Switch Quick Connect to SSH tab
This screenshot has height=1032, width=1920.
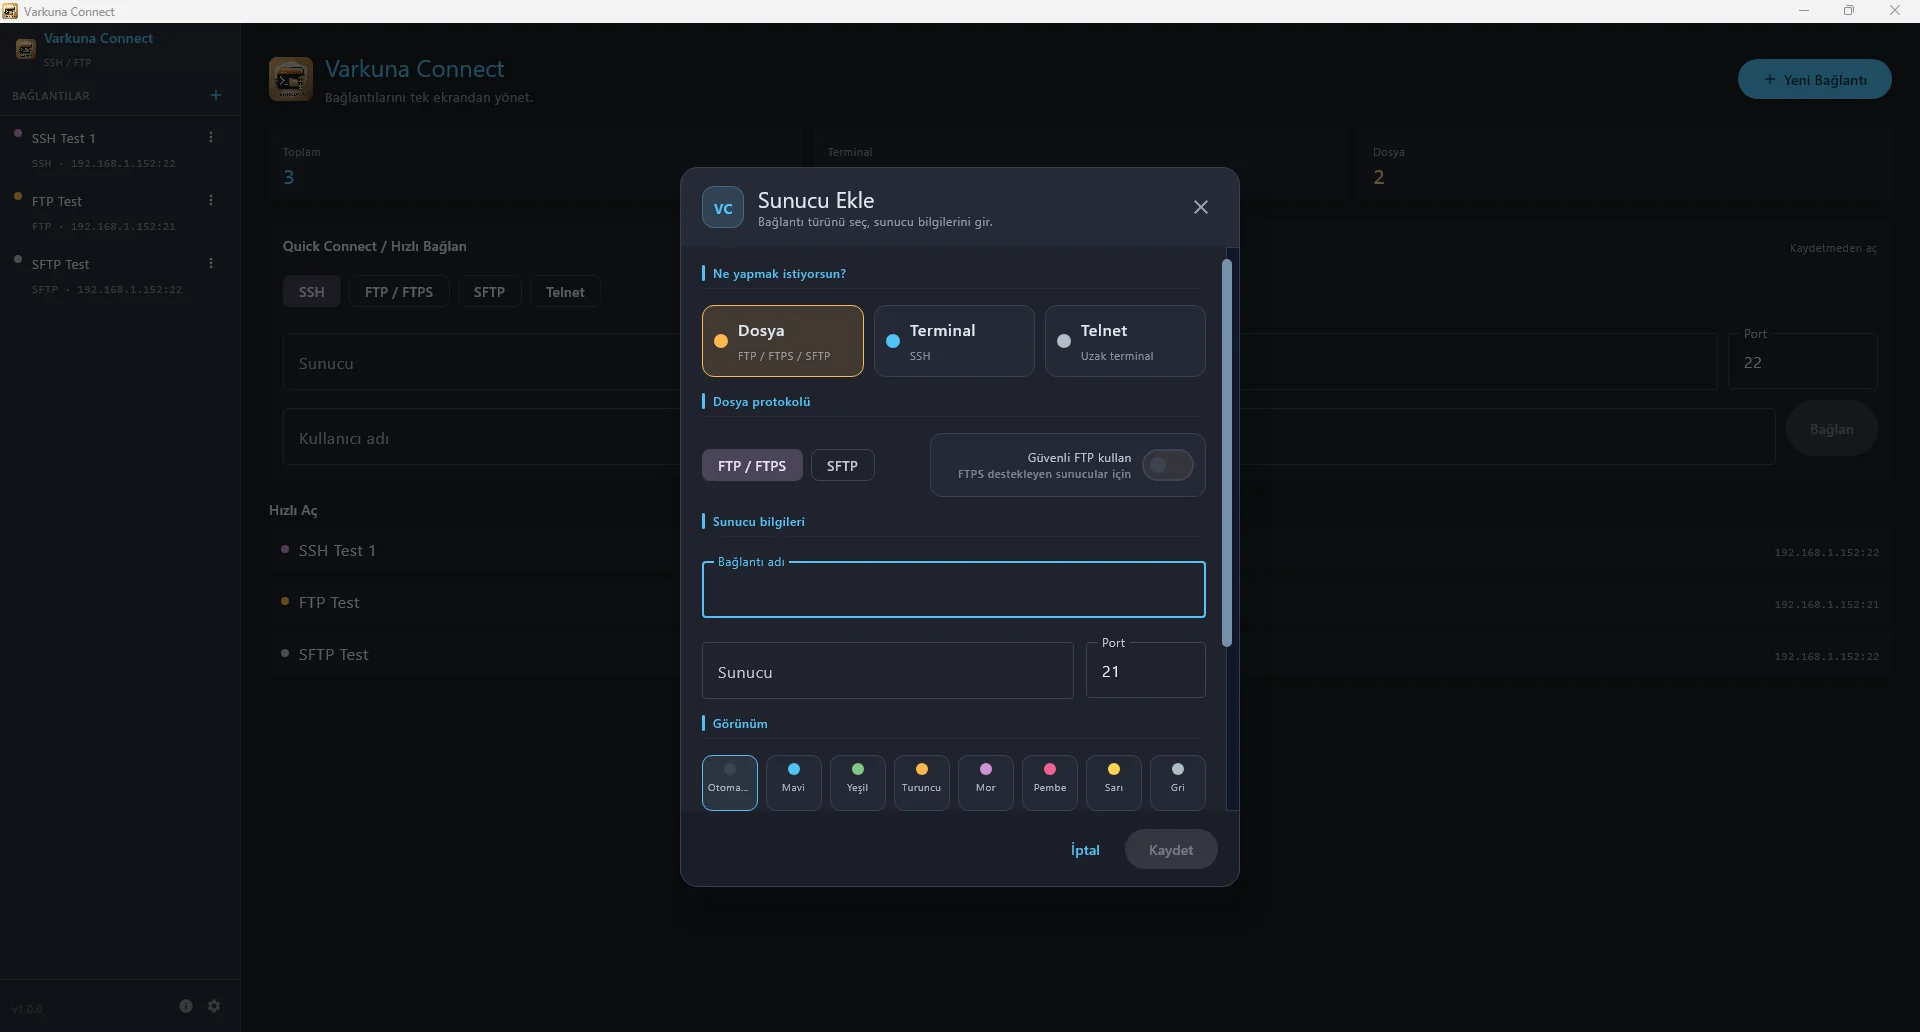click(x=311, y=292)
